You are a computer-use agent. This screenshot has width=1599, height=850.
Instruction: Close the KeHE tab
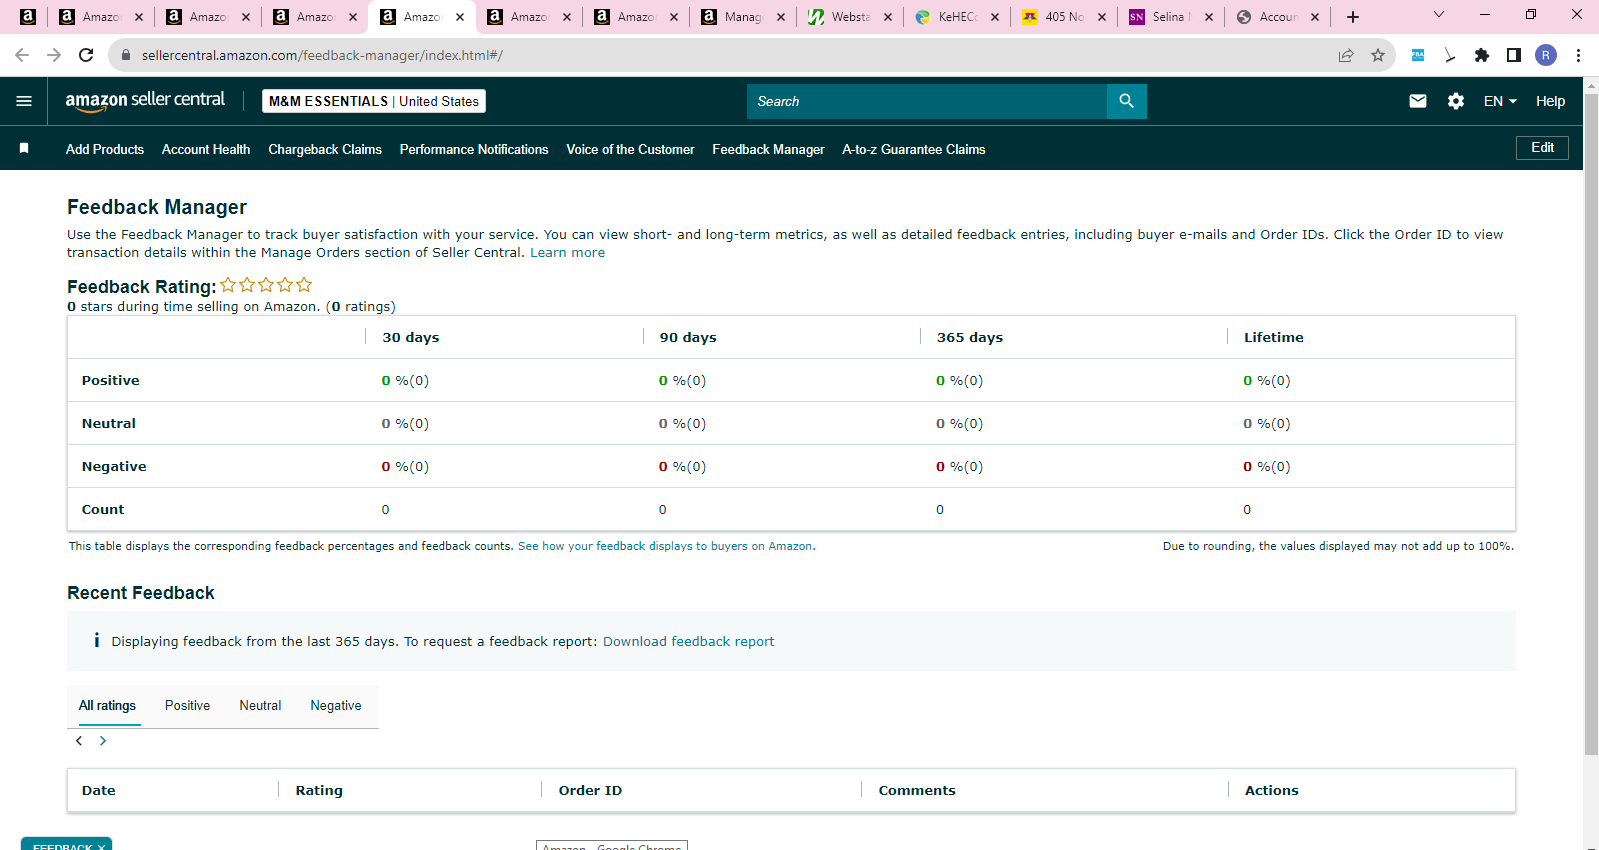995,17
